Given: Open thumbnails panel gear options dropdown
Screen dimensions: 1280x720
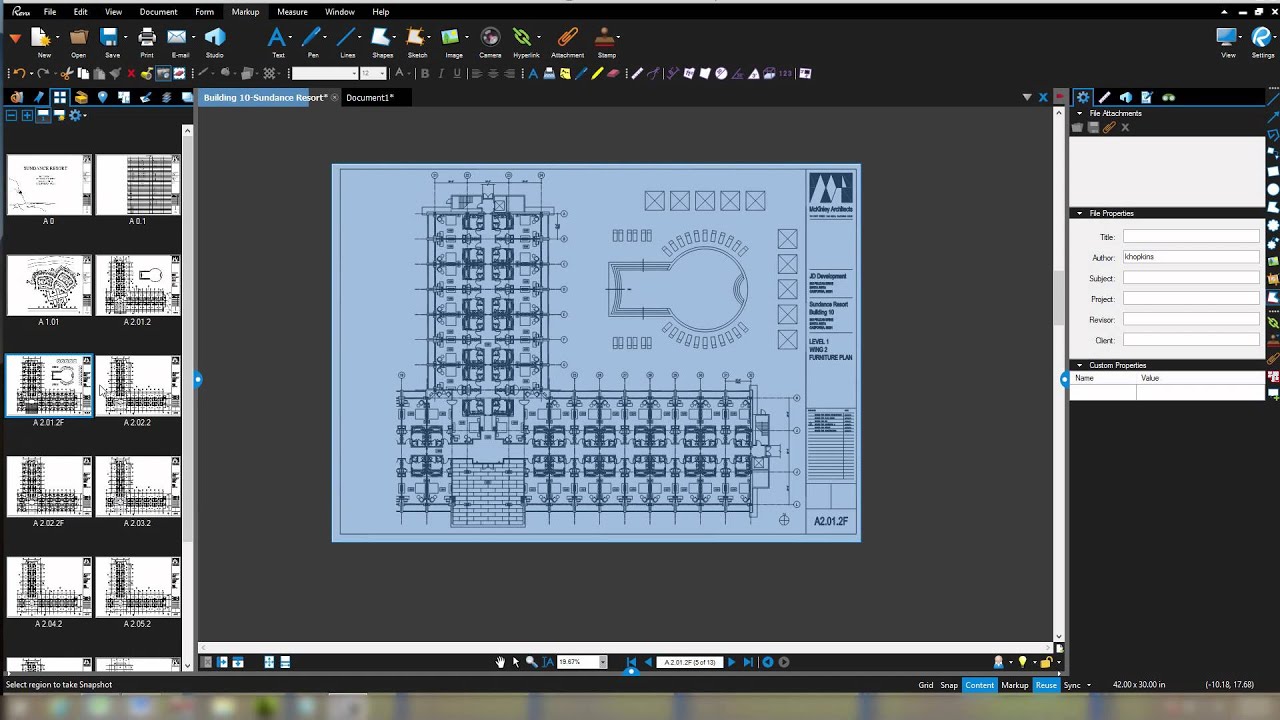Looking at the screenshot, I should point(77,116).
